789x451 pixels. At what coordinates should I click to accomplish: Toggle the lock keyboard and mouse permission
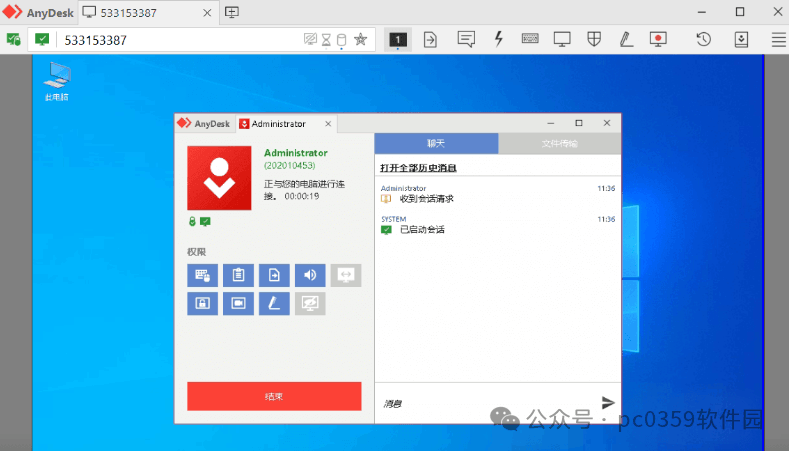[x=202, y=303]
